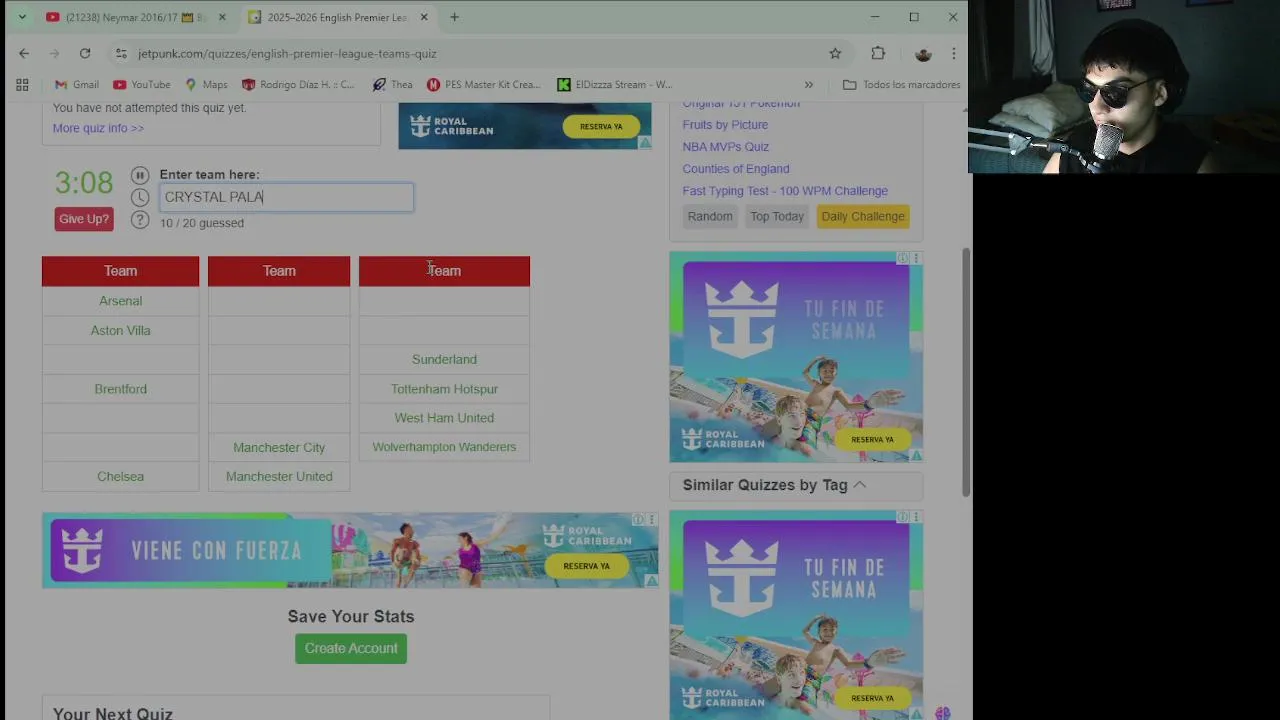This screenshot has height=720, width=1280.
Task: Pause the quiz timer
Action: point(140,175)
